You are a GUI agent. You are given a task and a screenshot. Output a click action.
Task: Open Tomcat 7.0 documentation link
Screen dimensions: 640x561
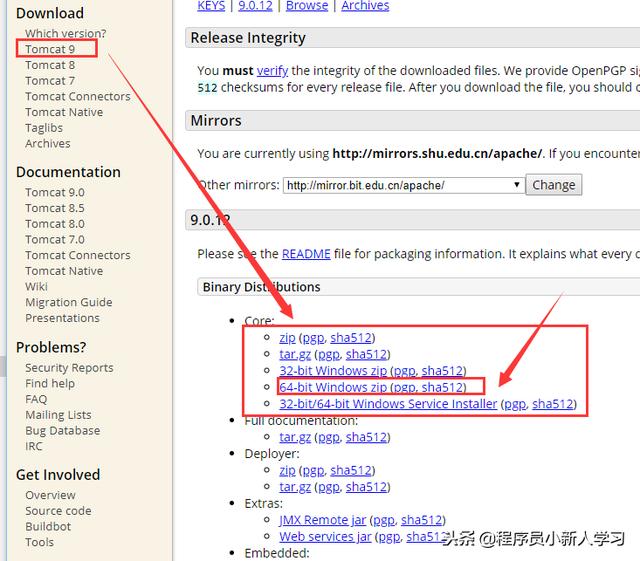55,240
